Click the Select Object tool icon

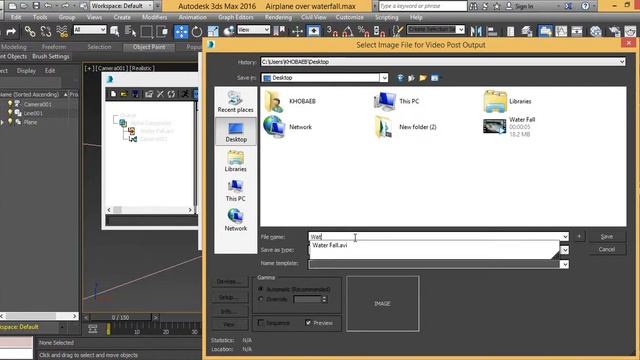115,31
